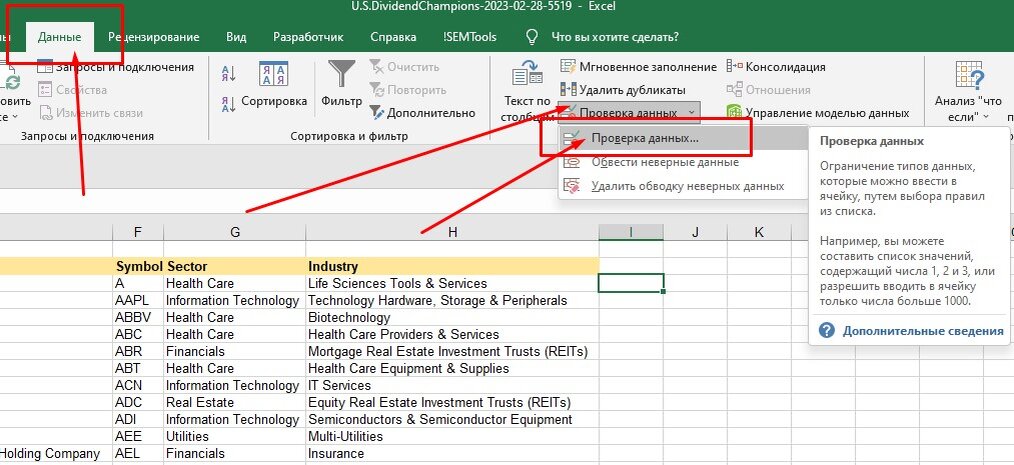
Task: Open Запросы и подключения pane
Action: [x=116, y=67]
